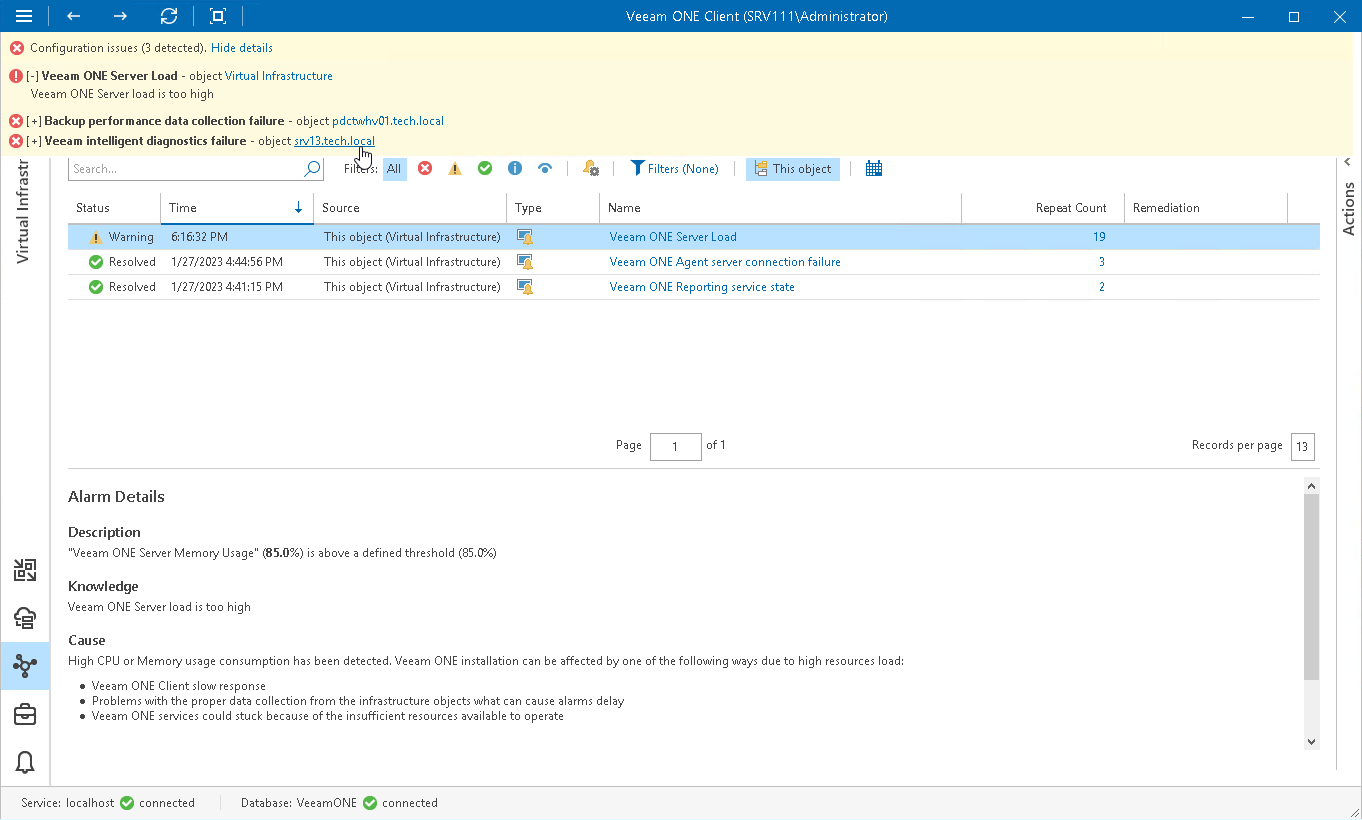The image size is (1362, 820).
Task: Select the 6:16:32 PM time cell
Action: [x=197, y=237]
